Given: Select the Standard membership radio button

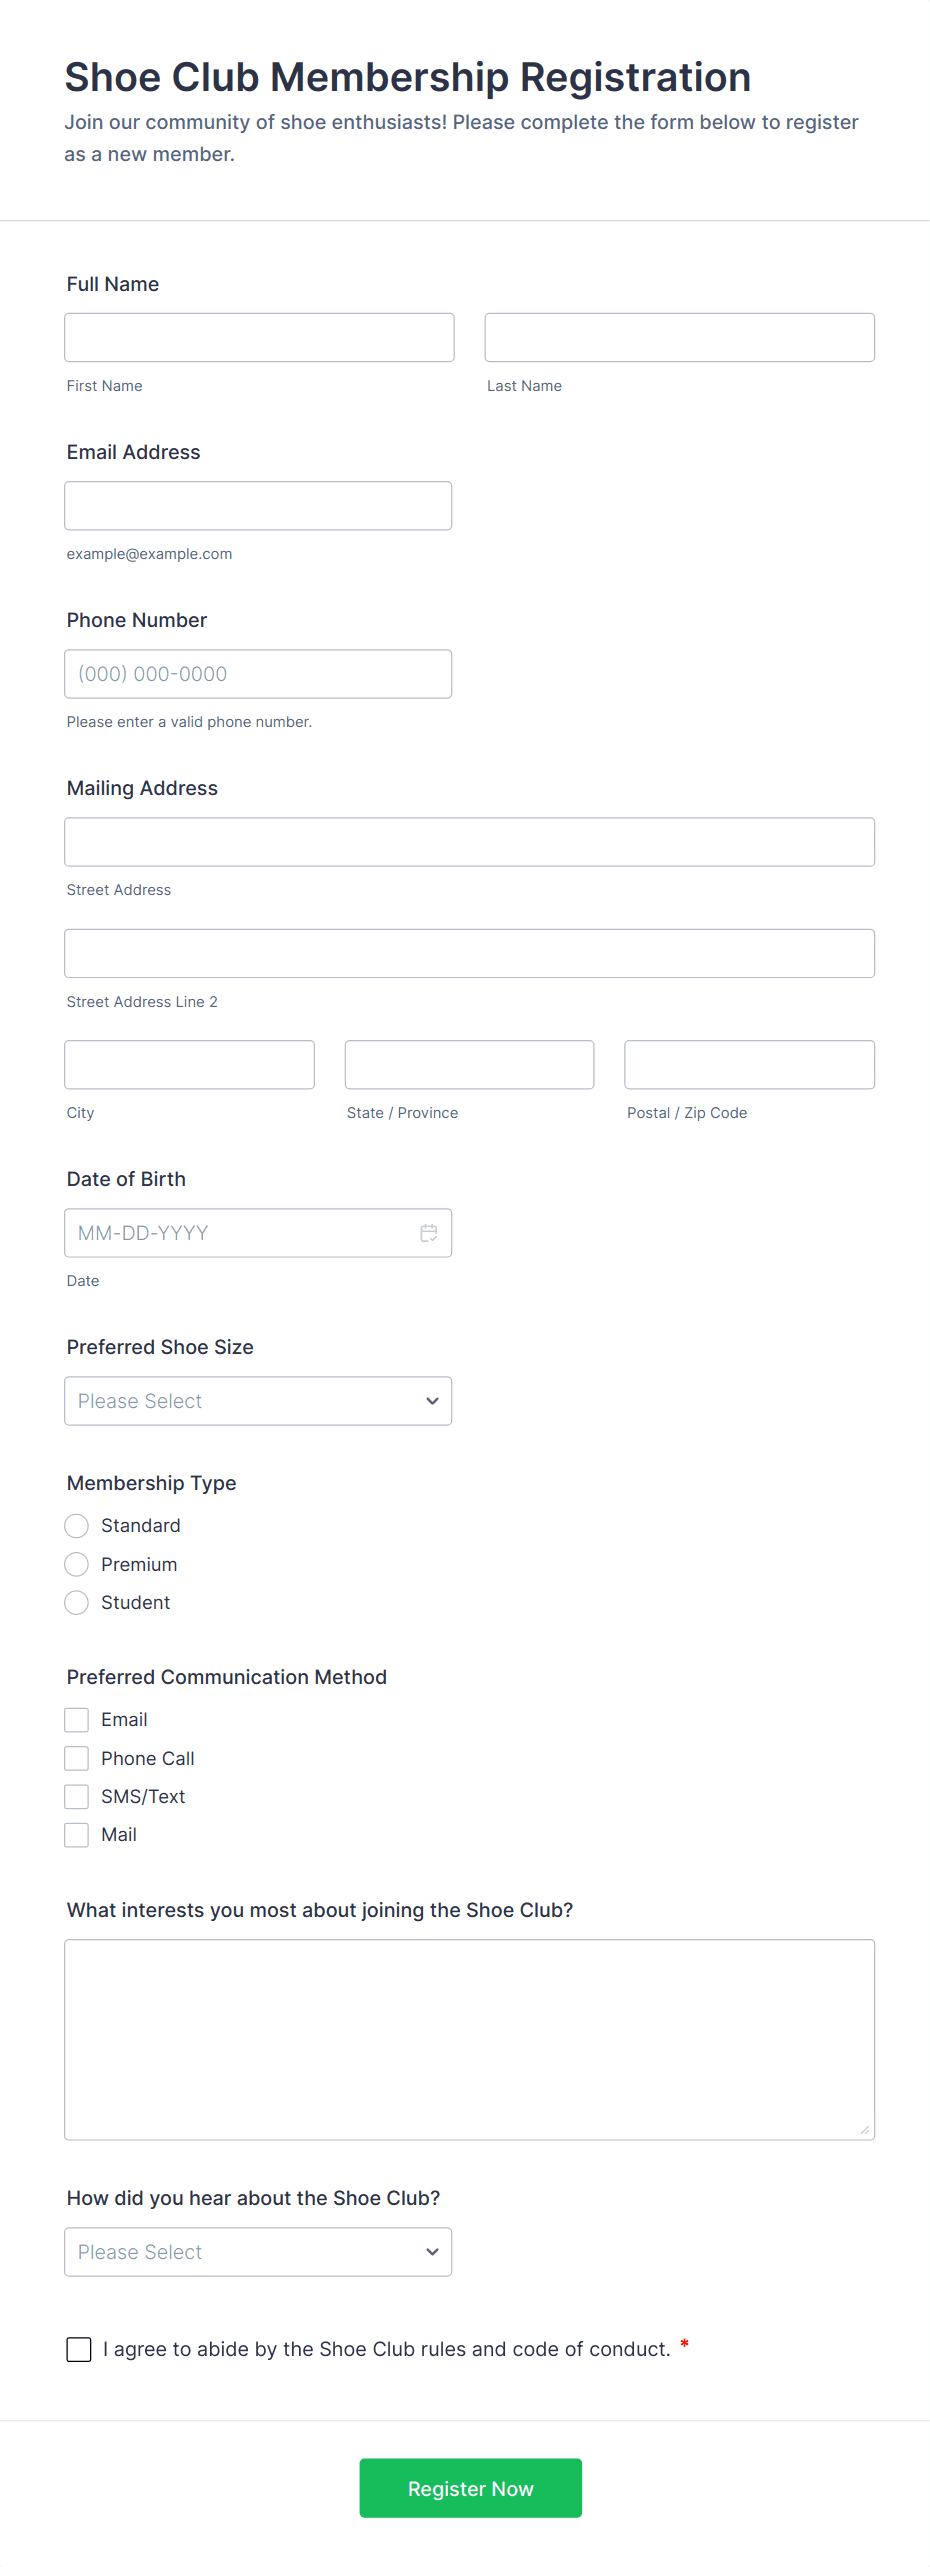Looking at the screenshot, I should 77,1526.
